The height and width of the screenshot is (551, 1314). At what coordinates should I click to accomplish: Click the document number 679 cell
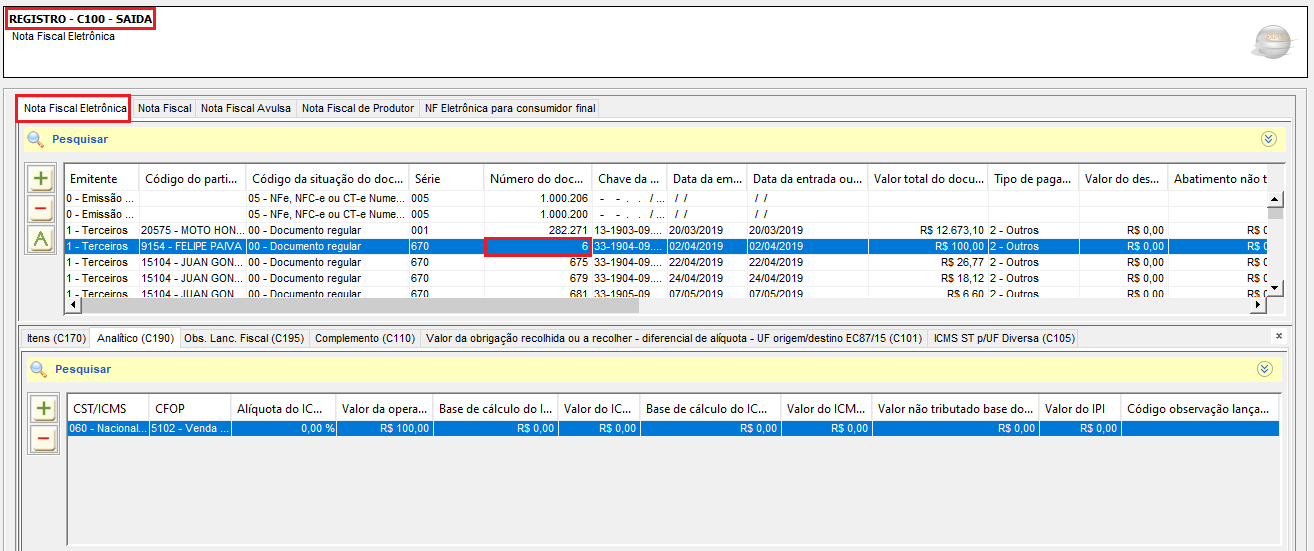(x=538, y=278)
